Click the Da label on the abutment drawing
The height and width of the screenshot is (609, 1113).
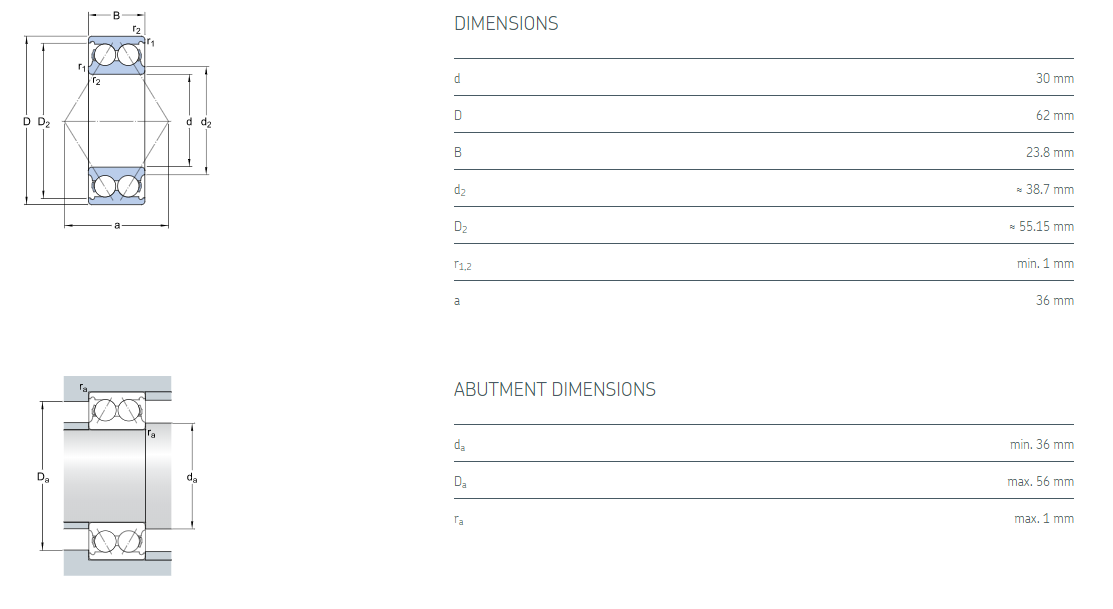coord(43,478)
